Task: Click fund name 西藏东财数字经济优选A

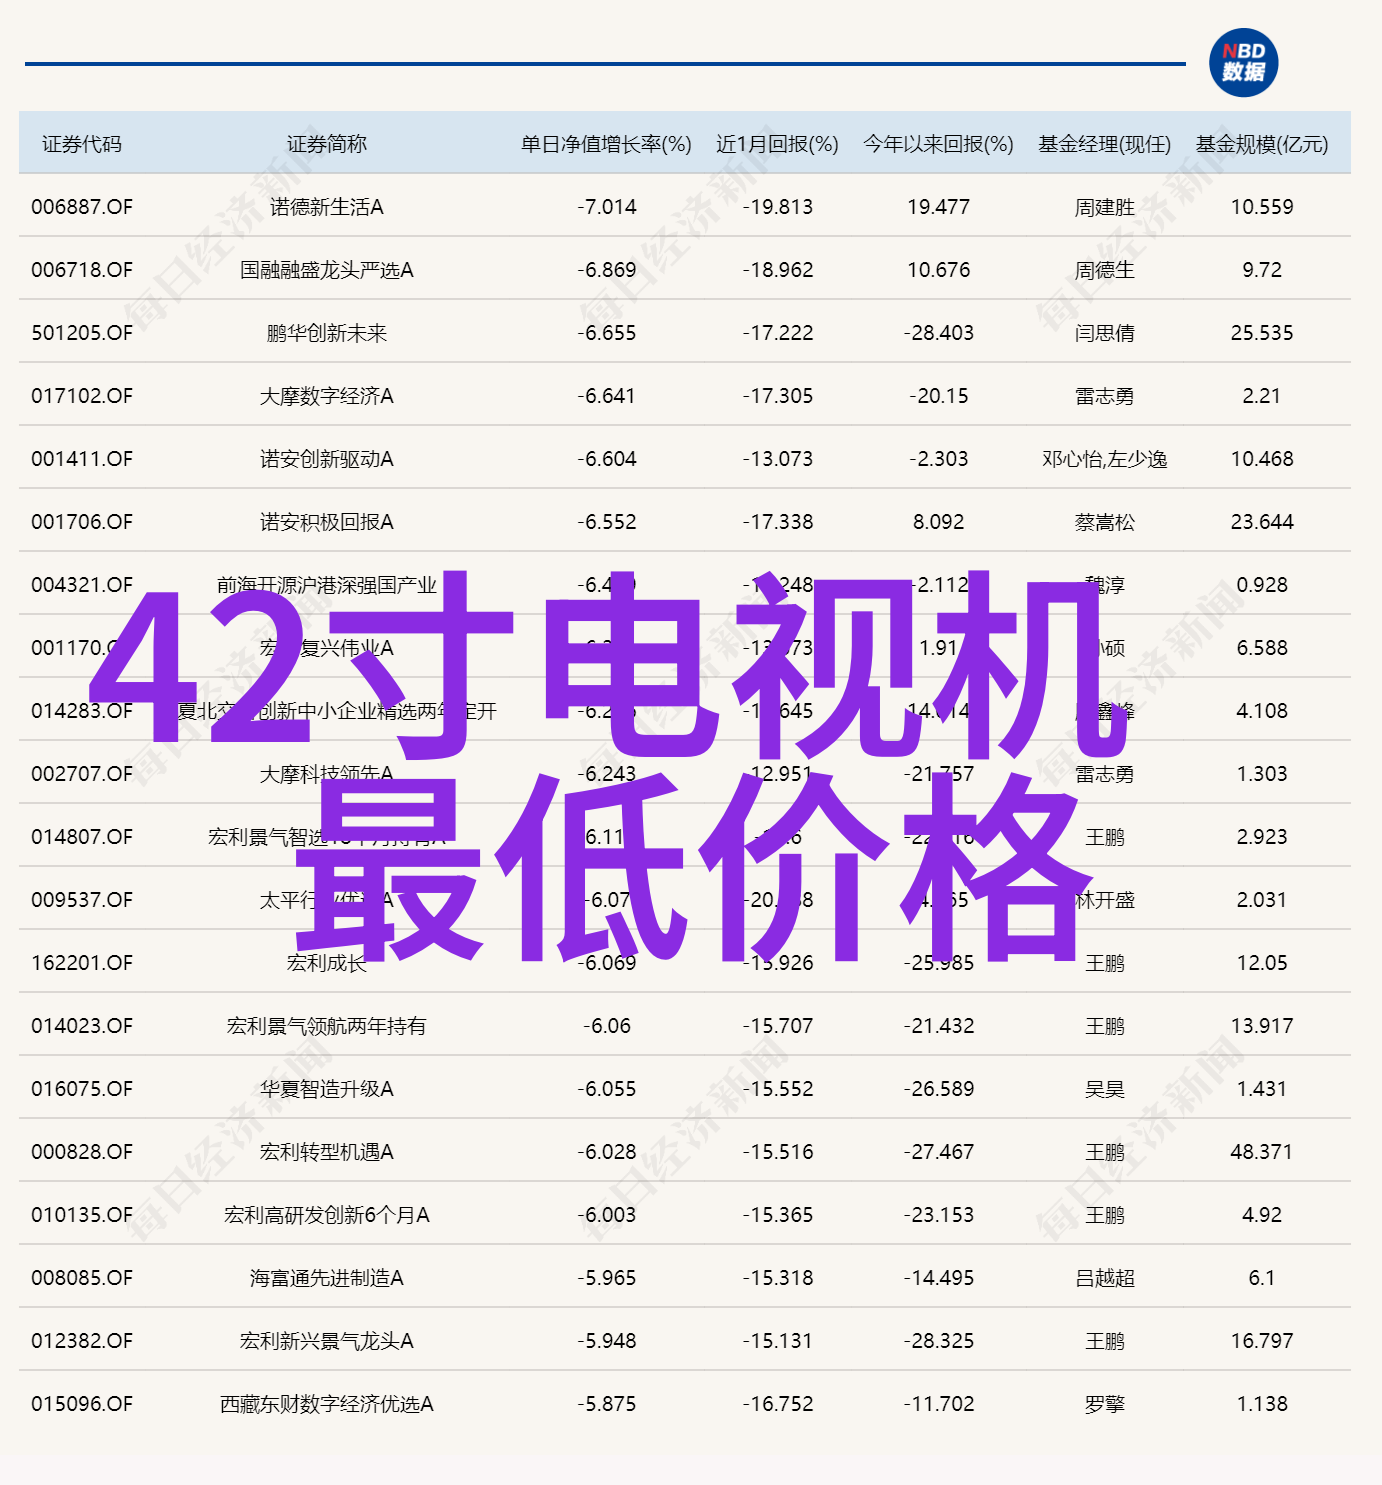Action: 327,1404
